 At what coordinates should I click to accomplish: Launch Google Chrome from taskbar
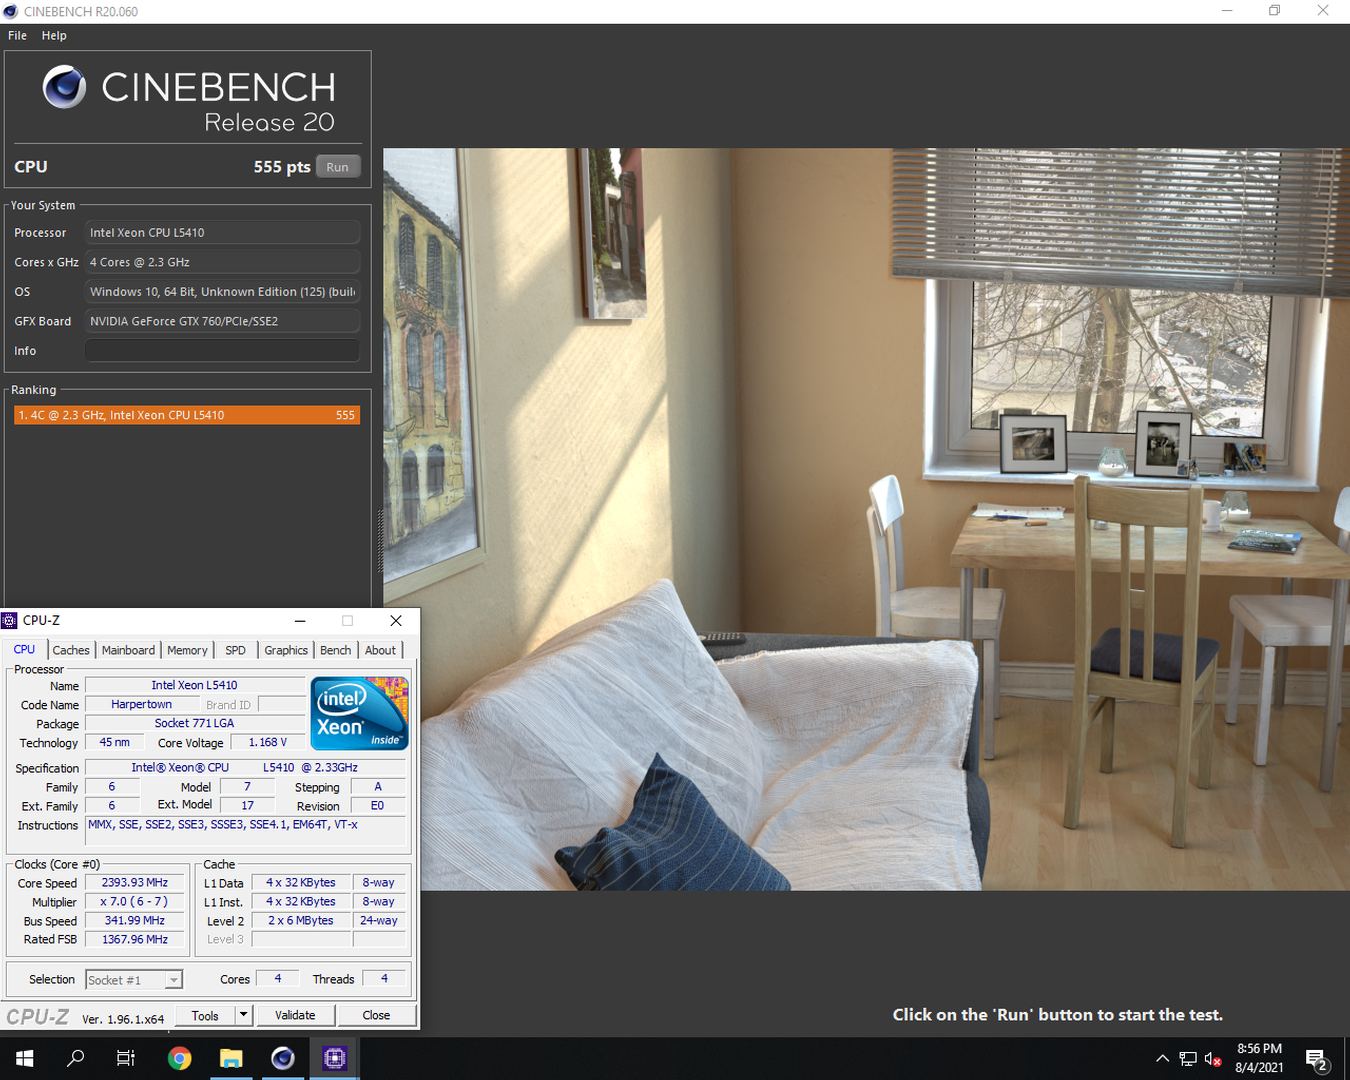tap(179, 1058)
